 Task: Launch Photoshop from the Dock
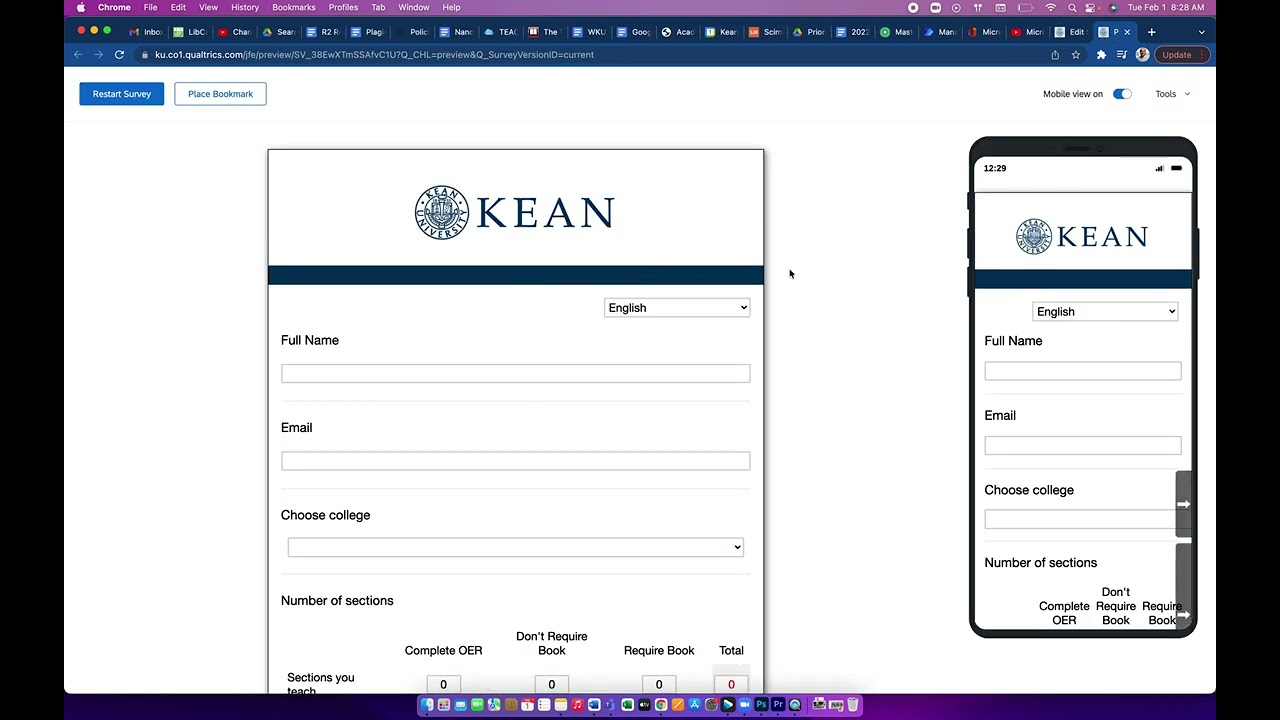click(761, 705)
